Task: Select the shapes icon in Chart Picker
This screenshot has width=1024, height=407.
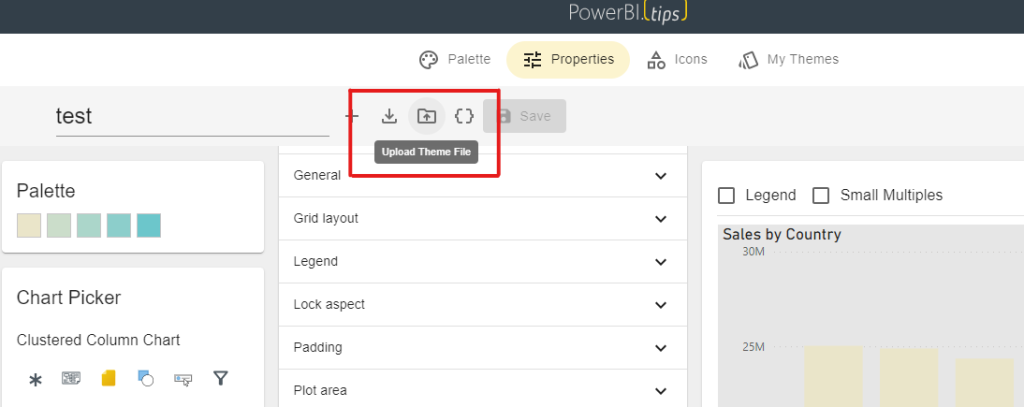Action: coord(146,378)
